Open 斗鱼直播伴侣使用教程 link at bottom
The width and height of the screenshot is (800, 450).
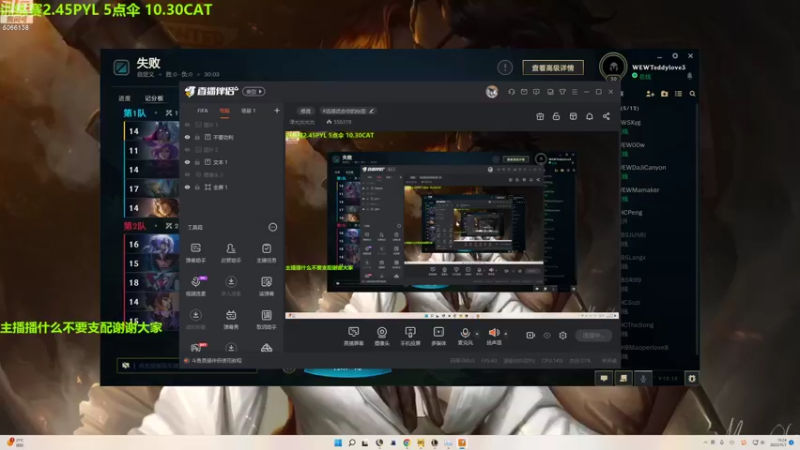(x=217, y=360)
